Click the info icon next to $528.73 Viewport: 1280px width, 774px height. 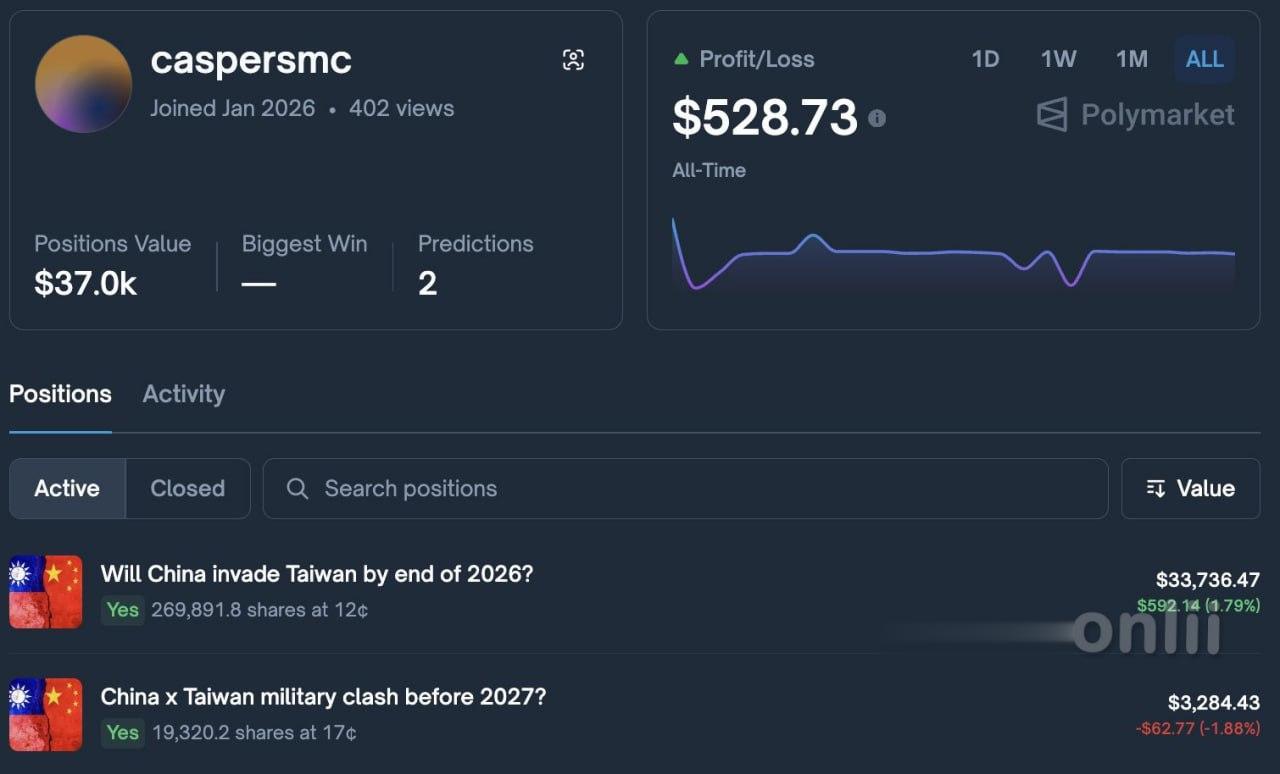(x=877, y=118)
